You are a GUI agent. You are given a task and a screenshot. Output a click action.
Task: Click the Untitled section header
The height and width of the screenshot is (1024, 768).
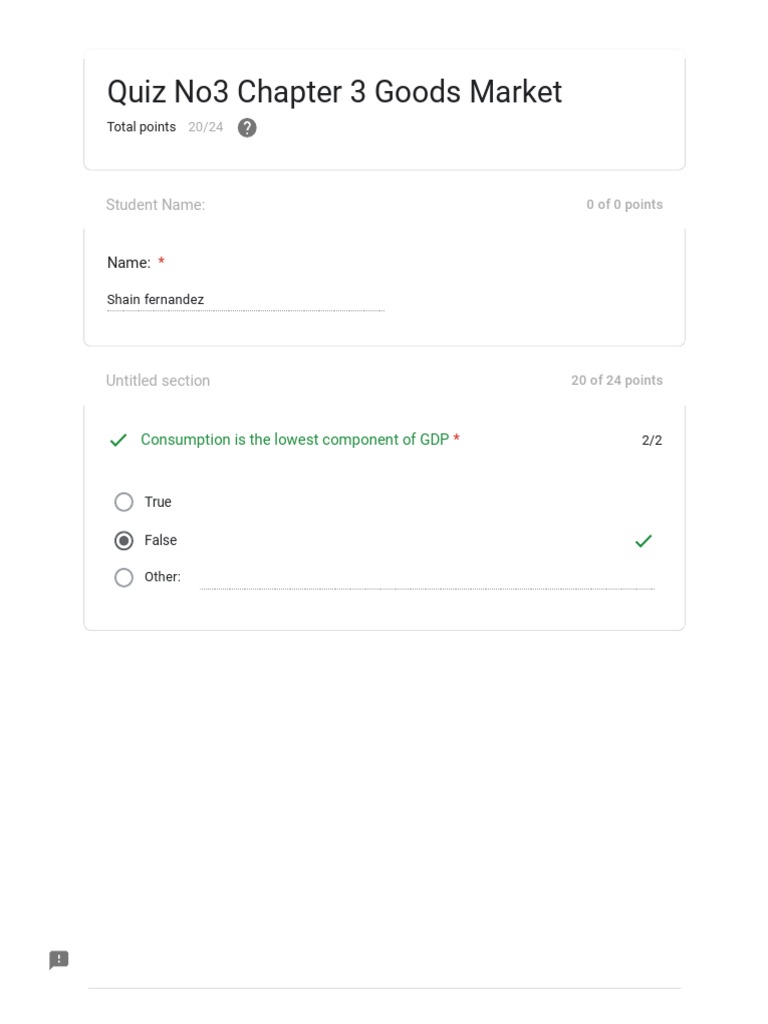(158, 381)
